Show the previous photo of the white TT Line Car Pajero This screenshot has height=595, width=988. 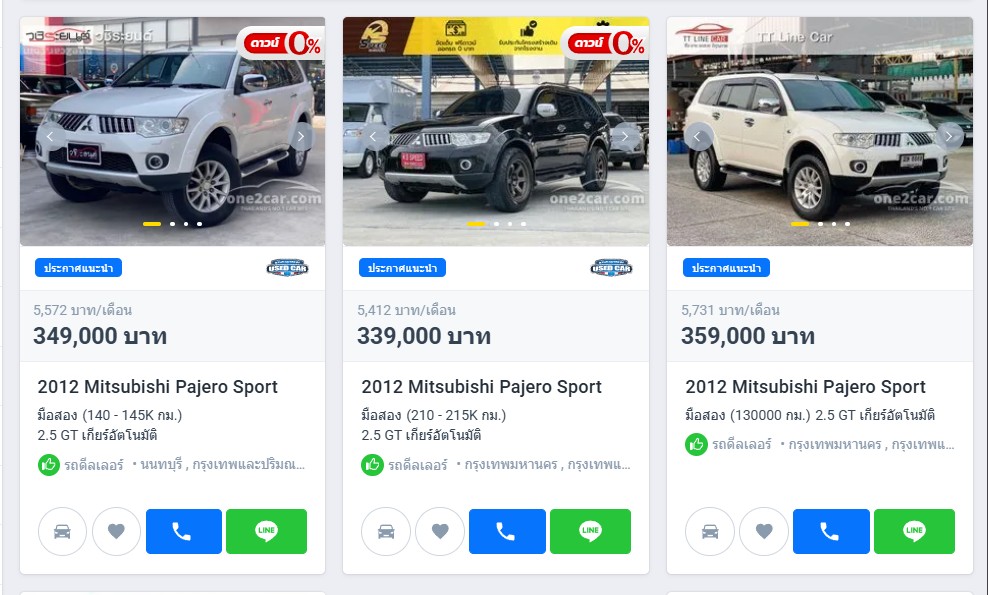coord(698,136)
